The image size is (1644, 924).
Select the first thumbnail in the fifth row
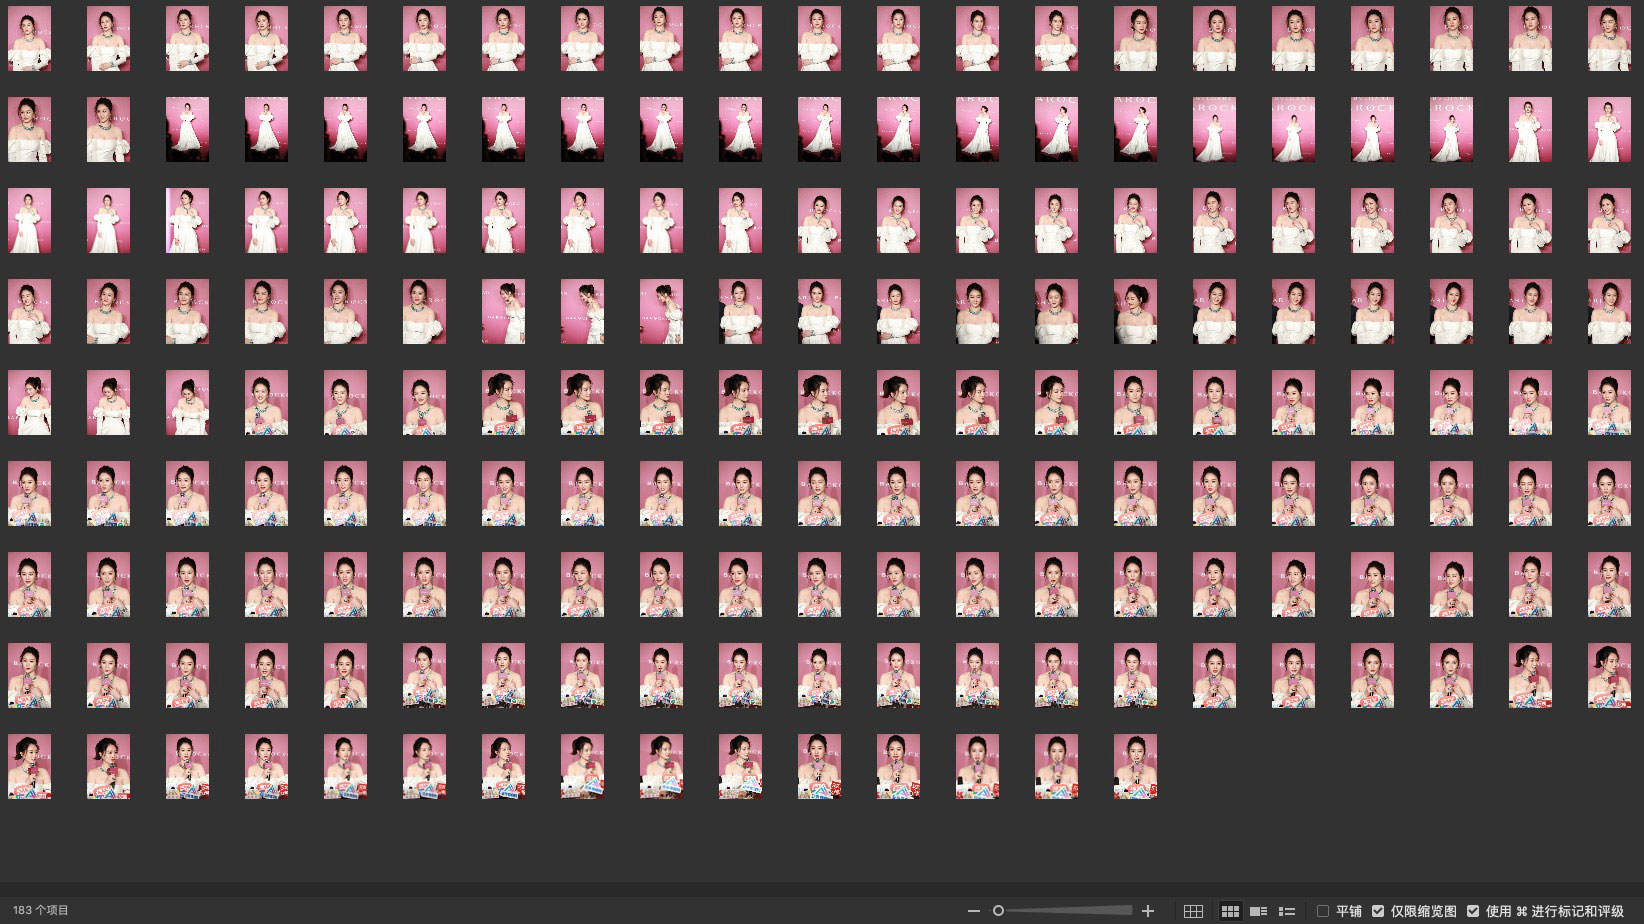[29, 402]
